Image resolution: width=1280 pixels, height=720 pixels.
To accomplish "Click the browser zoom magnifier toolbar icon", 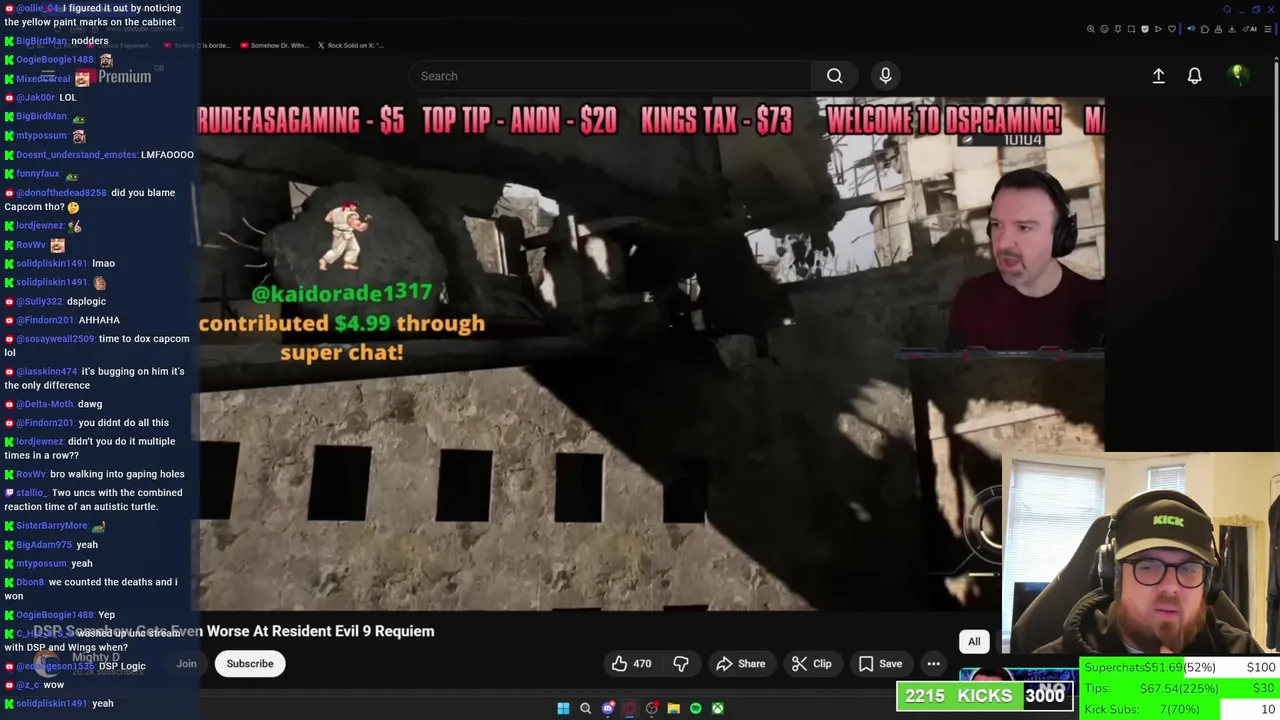I will (1091, 29).
